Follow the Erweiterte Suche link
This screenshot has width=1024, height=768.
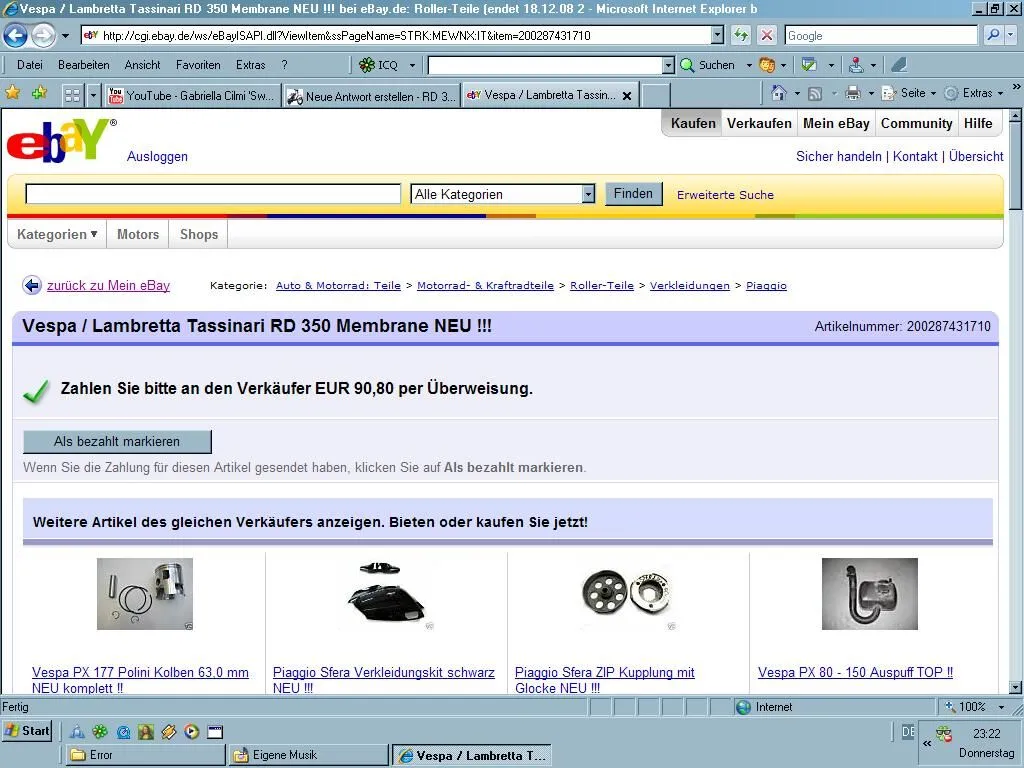725,195
